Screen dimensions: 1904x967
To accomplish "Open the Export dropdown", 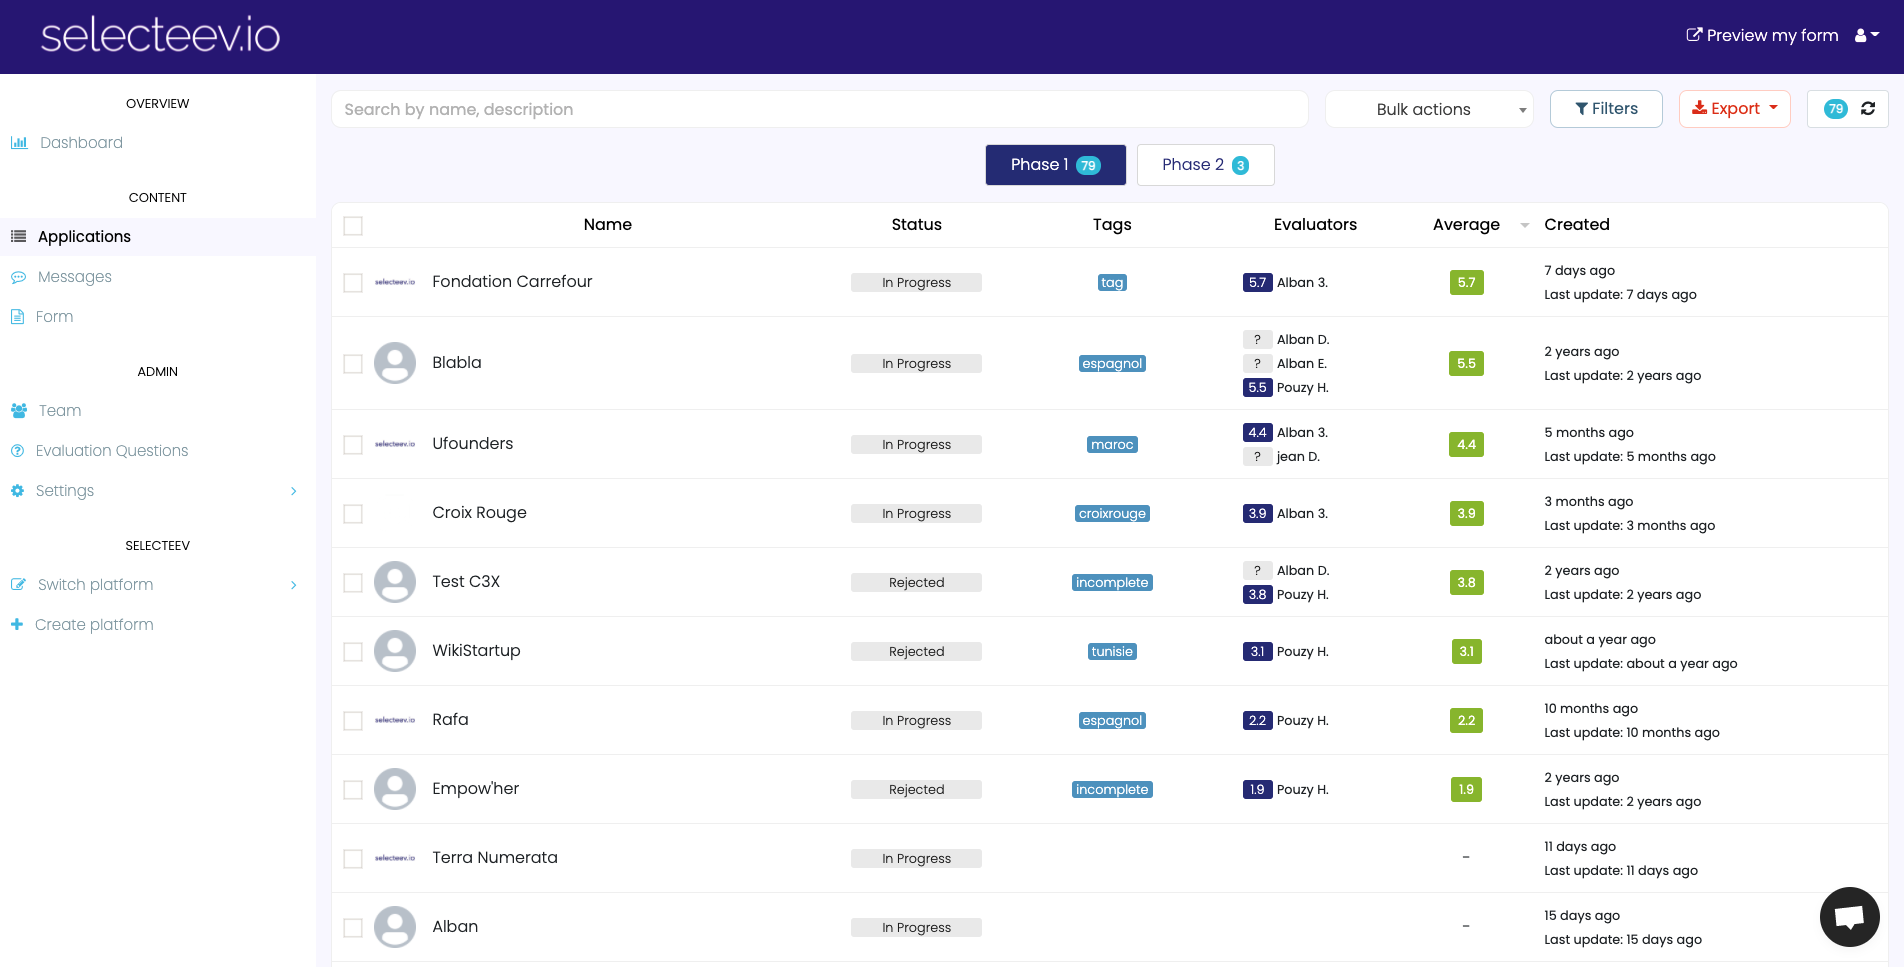I will 1735,109.
